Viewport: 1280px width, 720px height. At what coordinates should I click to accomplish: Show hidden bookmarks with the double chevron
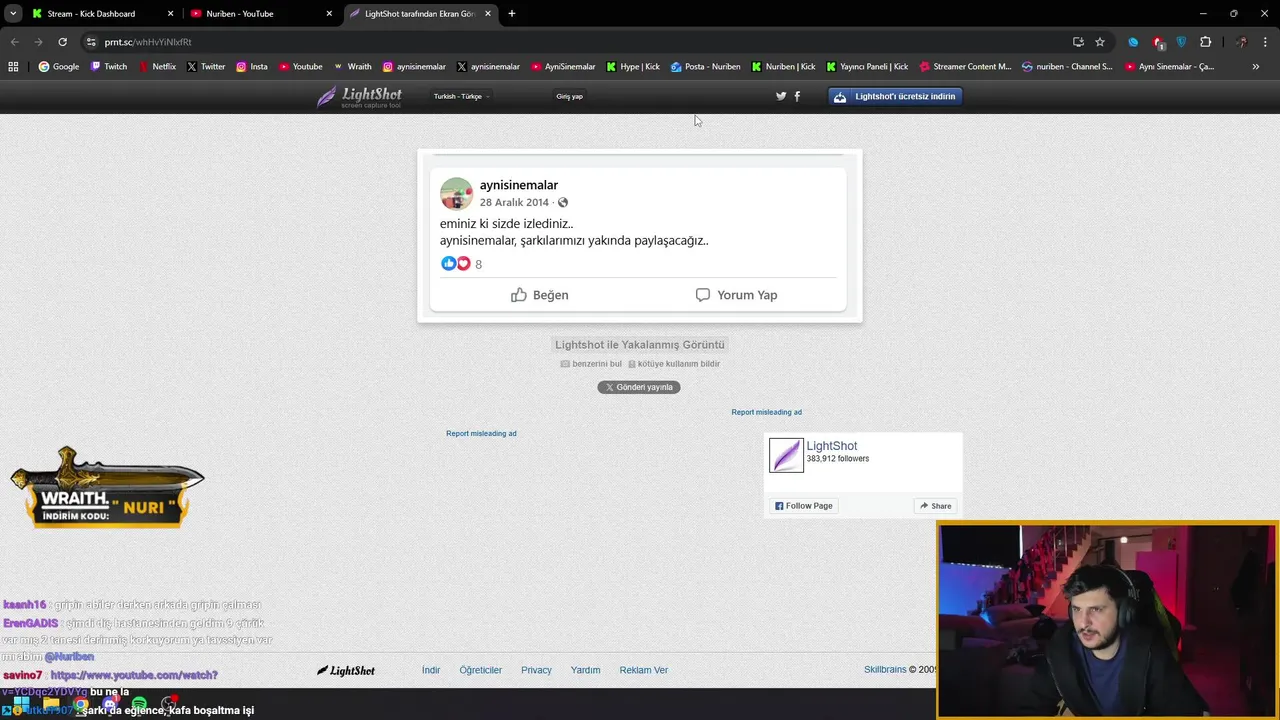click(x=1256, y=67)
